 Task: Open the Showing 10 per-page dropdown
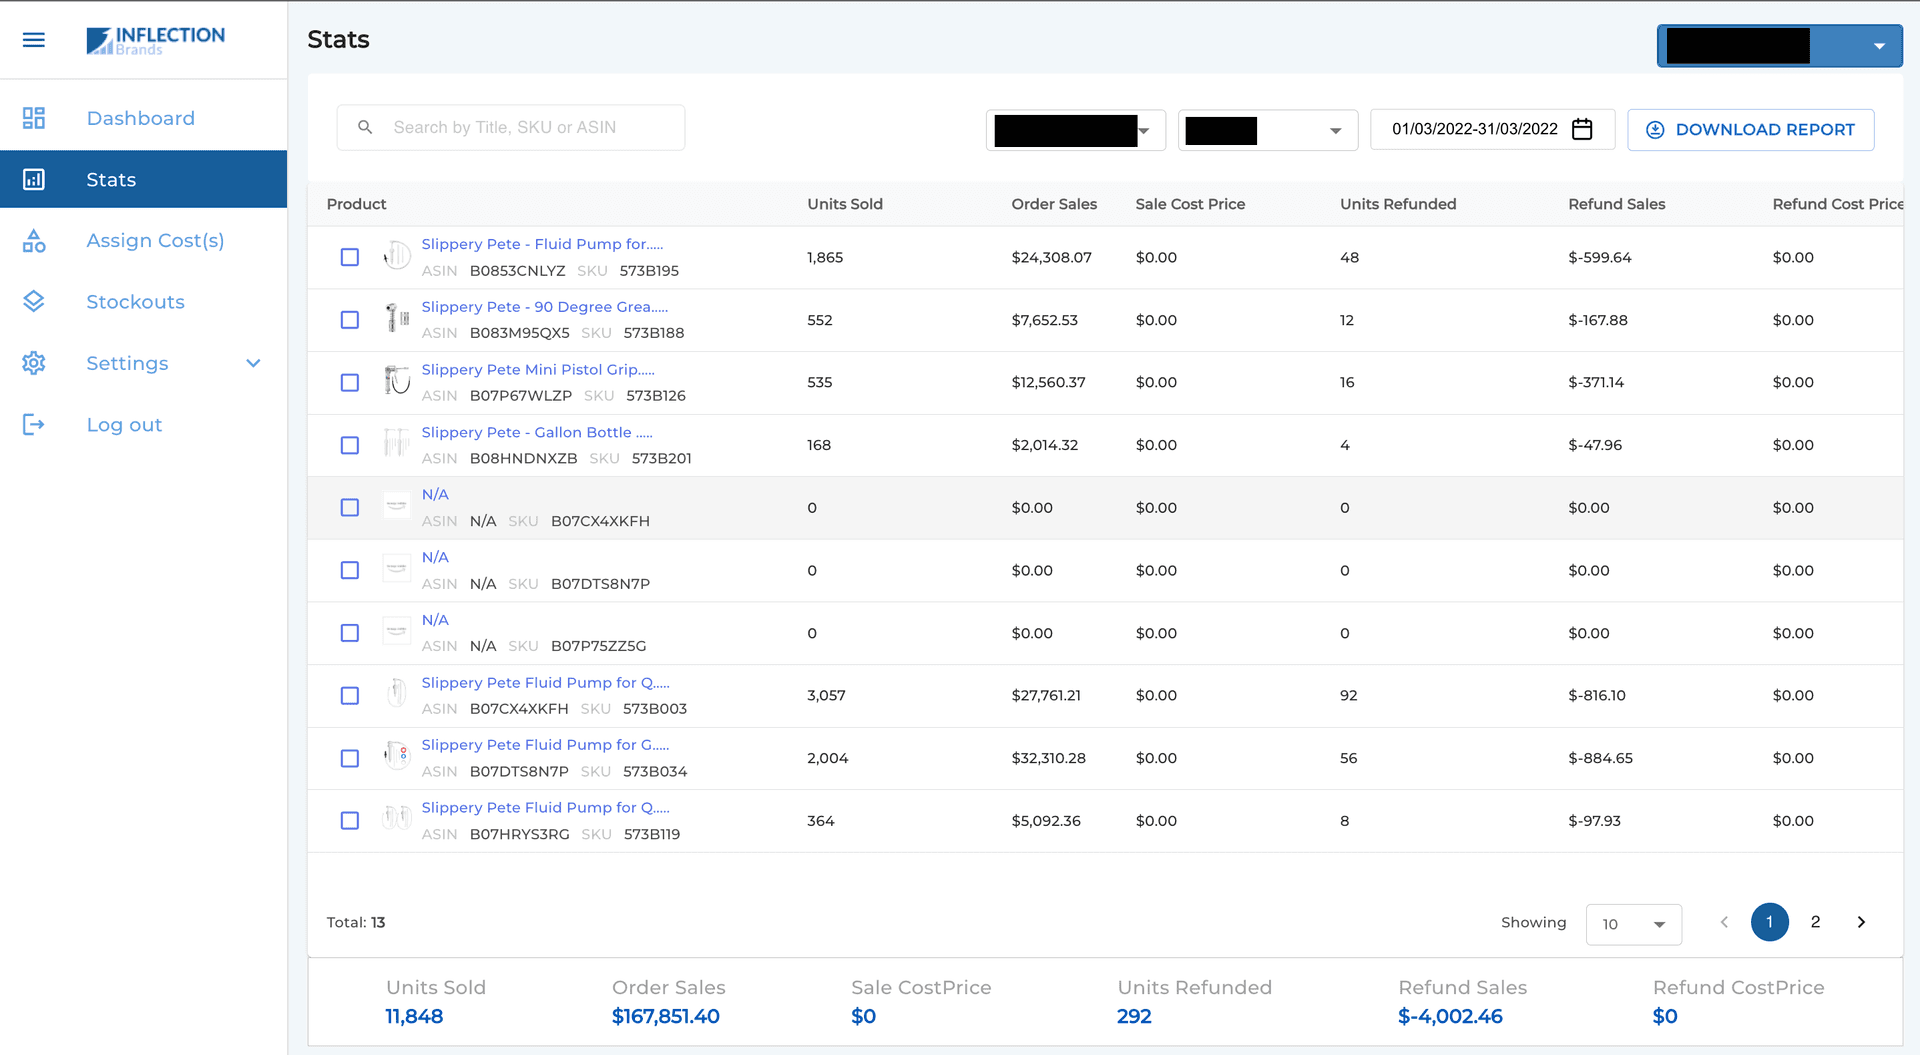[x=1633, y=924]
